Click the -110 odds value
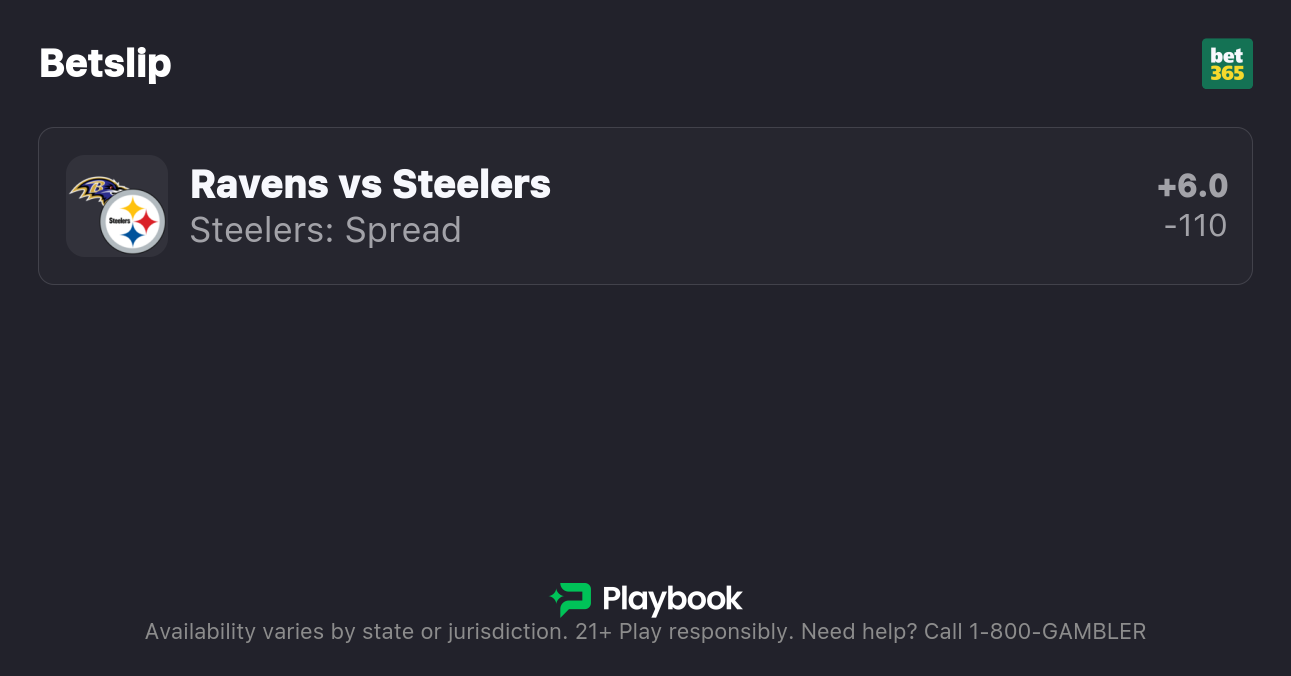Viewport: 1291px width, 676px height. pos(1195,226)
